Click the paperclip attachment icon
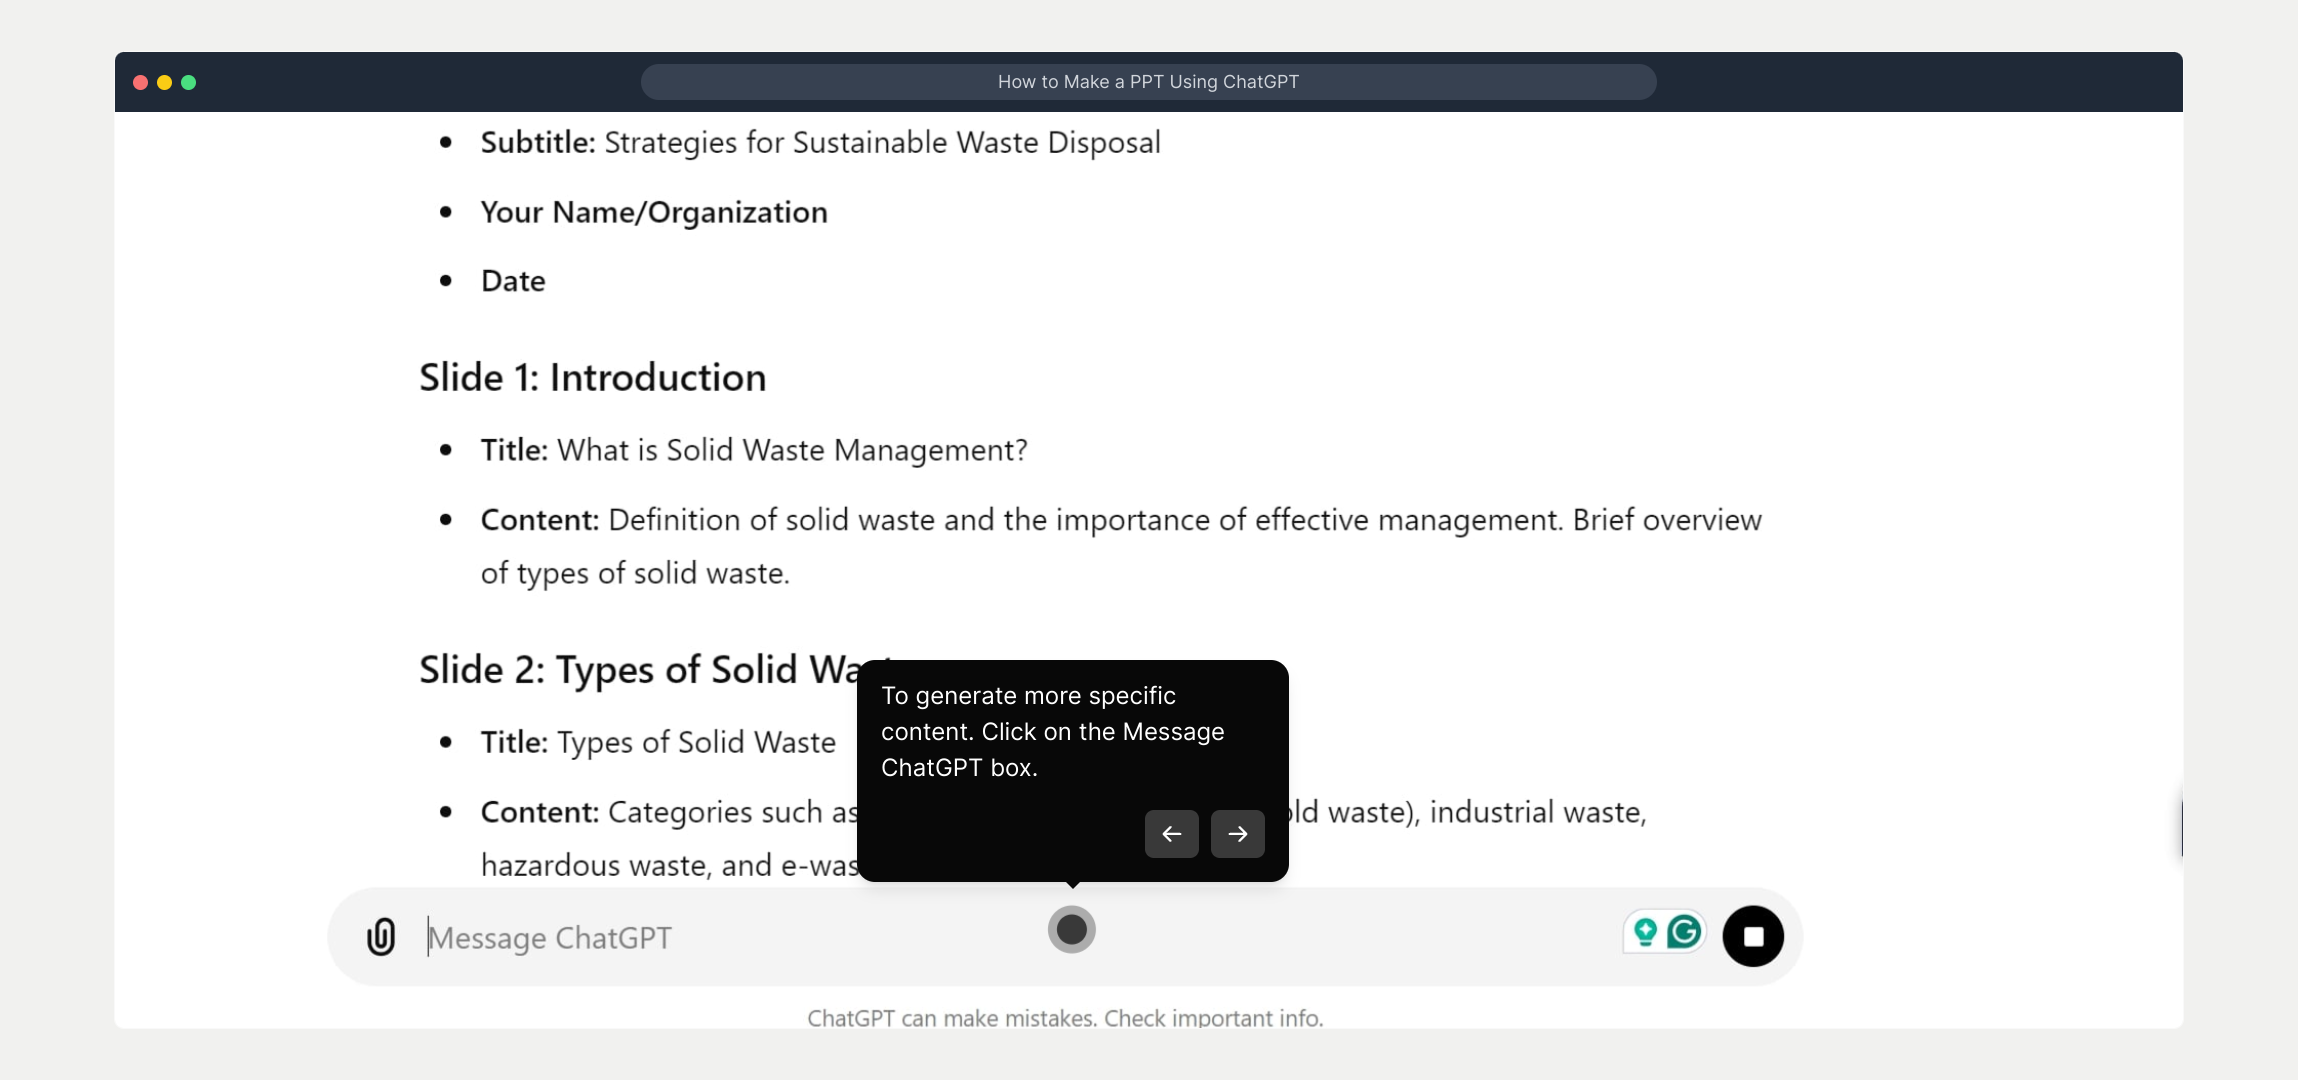The width and height of the screenshot is (2298, 1080). [381, 936]
